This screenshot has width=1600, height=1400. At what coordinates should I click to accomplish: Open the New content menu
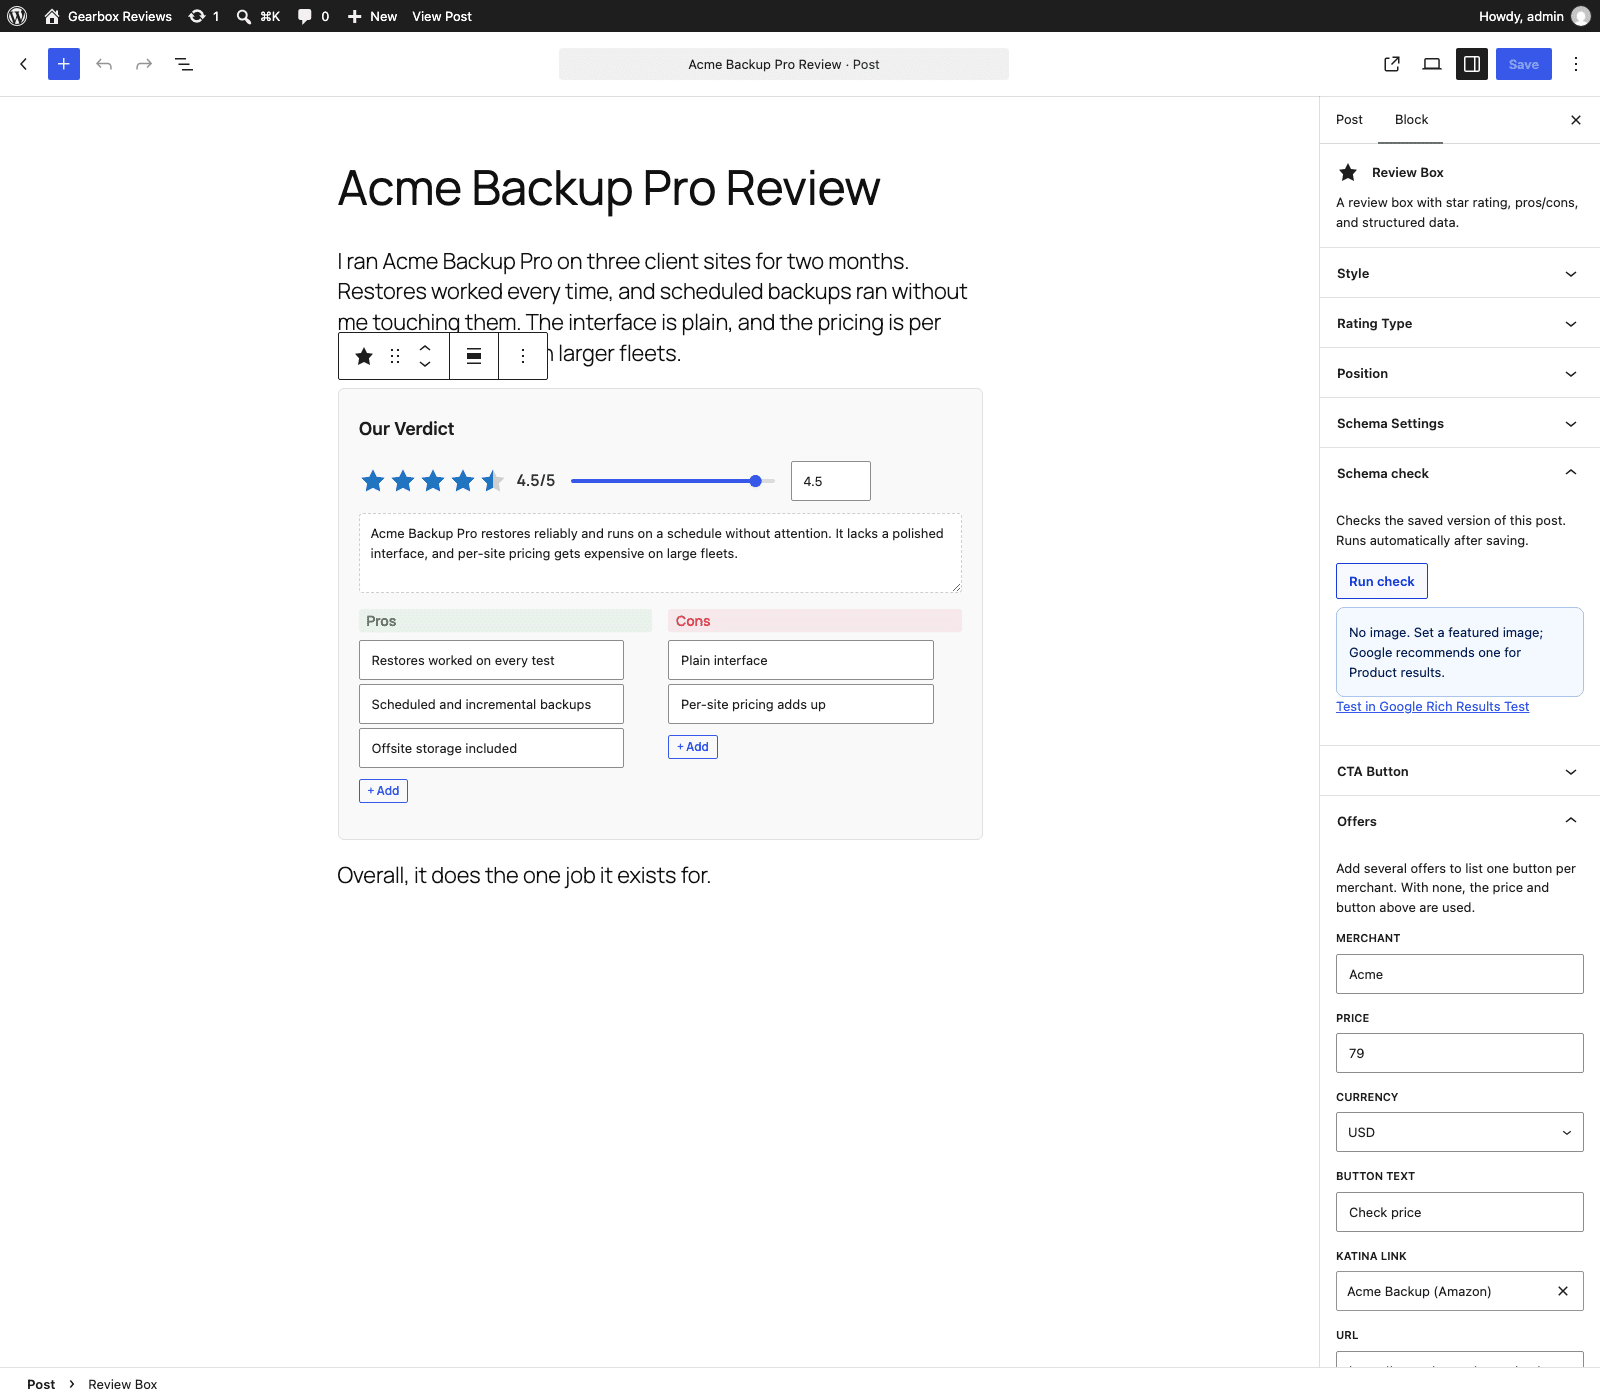tap(372, 16)
